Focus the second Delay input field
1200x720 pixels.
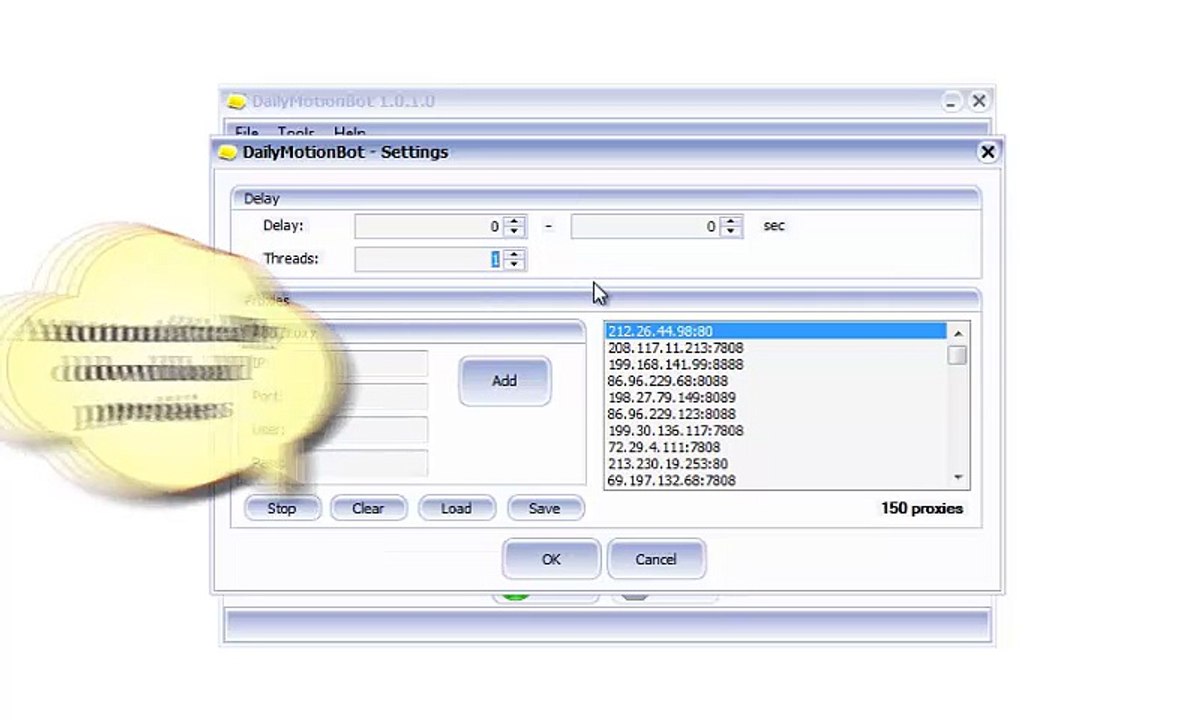click(646, 227)
